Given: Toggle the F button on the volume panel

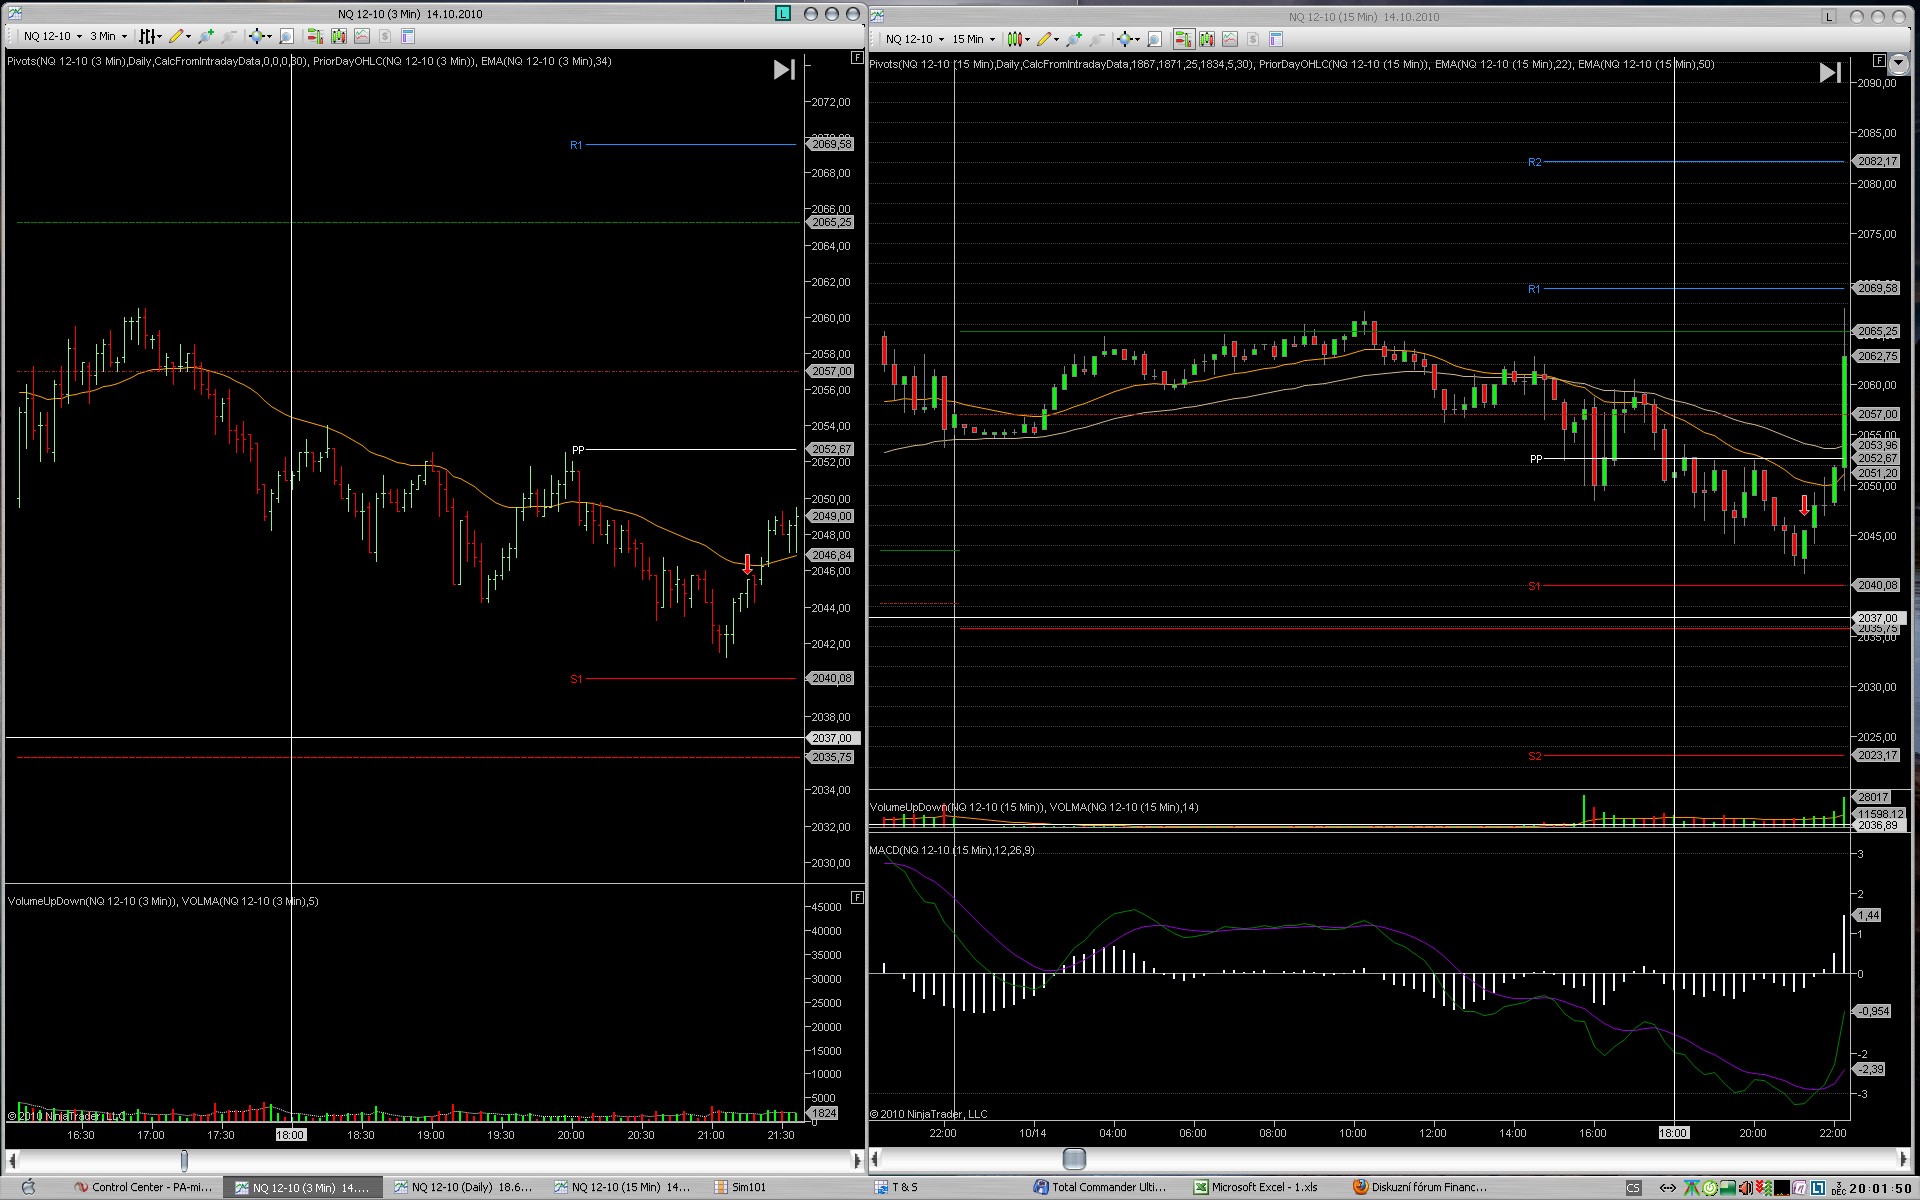Looking at the screenshot, I should [857, 897].
